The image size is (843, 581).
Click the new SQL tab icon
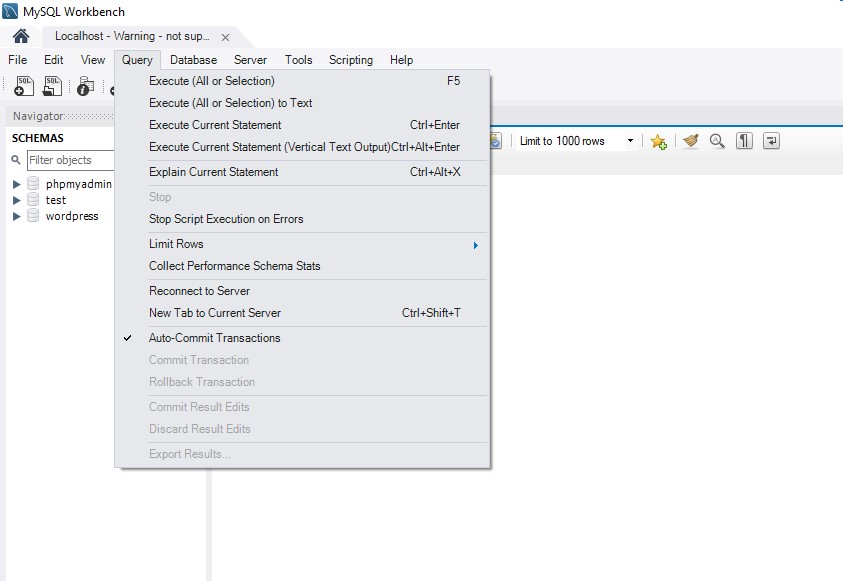24,87
